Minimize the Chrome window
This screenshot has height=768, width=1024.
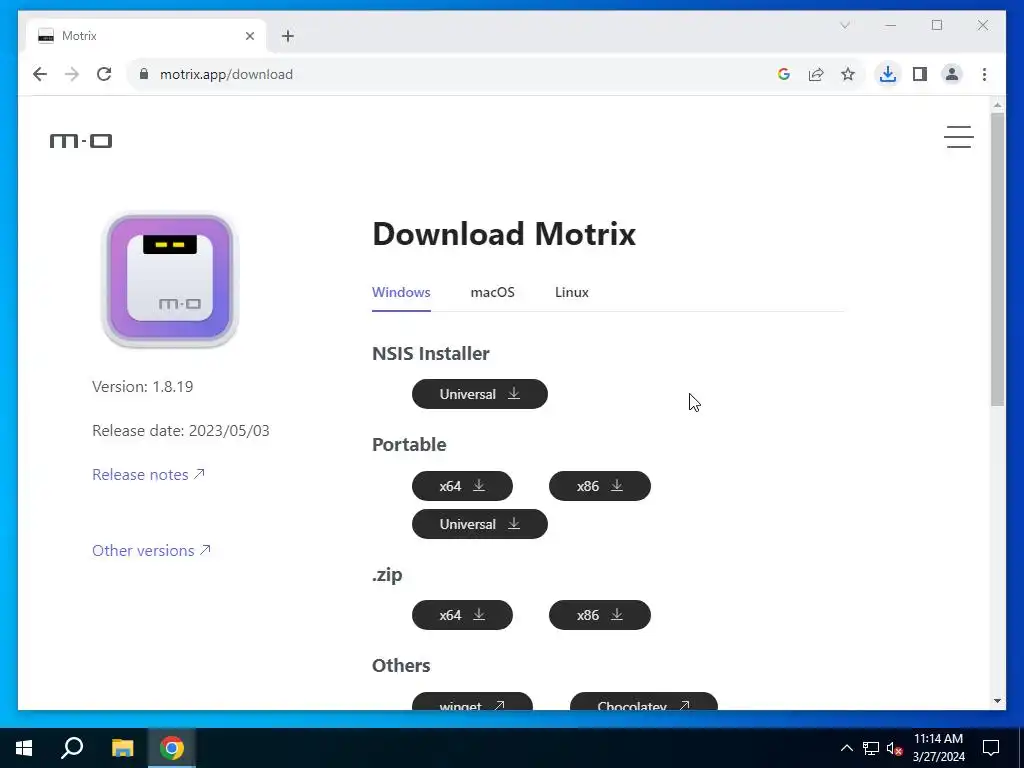pos(891,25)
